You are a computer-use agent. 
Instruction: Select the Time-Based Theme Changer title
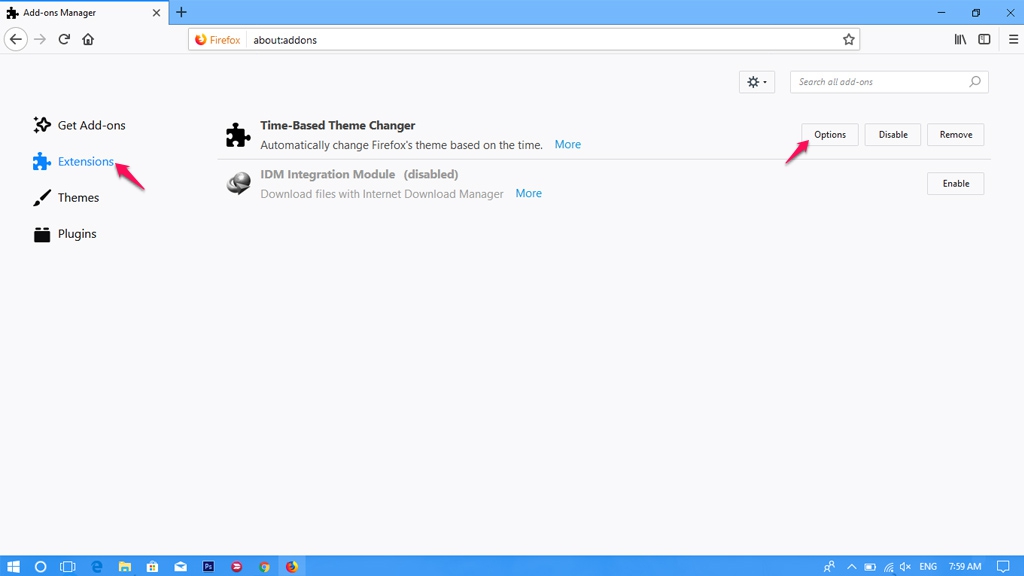pyautogui.click(x=338, y=125)
